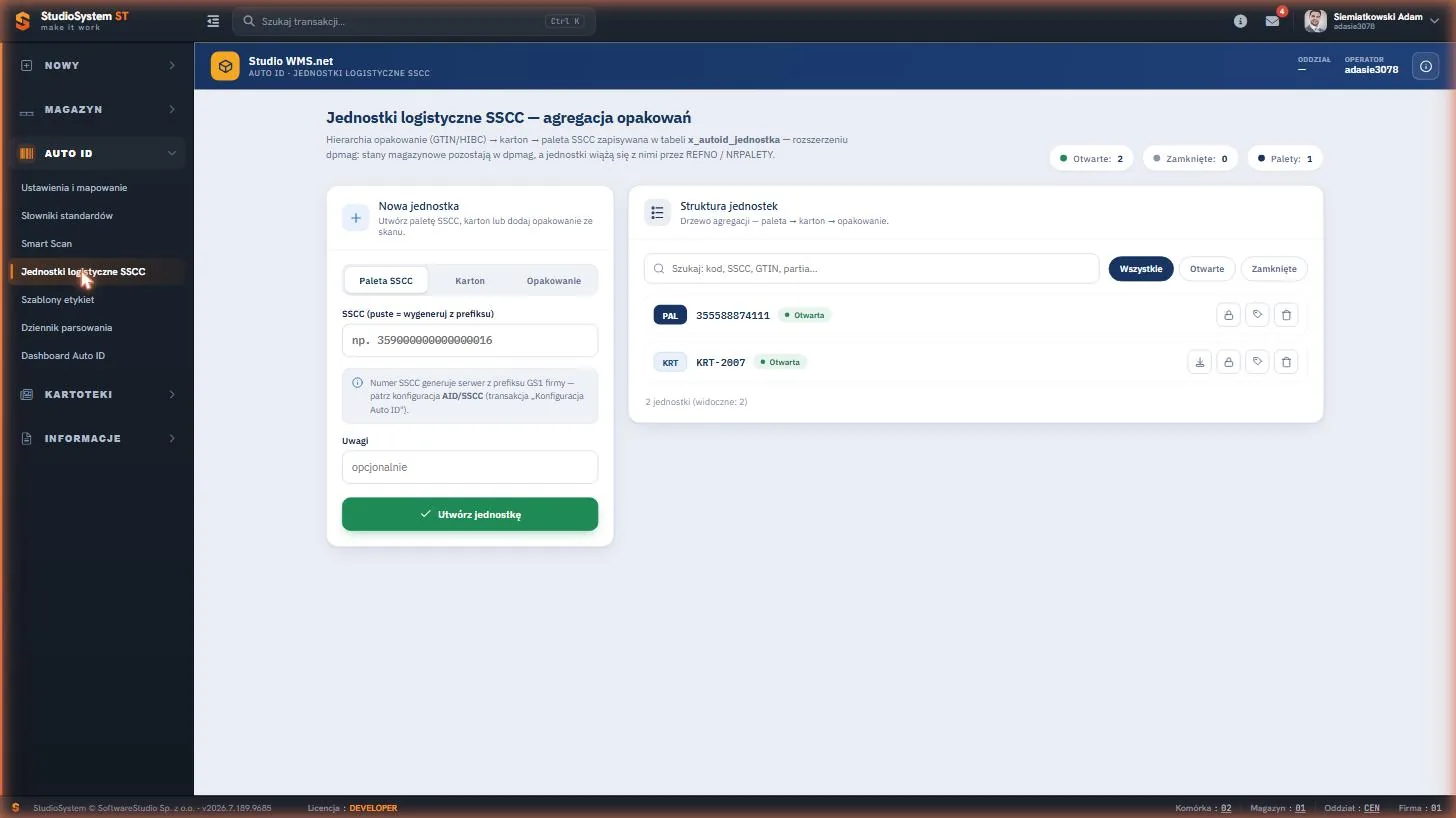Click the list icon beside Struktura jednostek
The height and width of the screenshot is (818, 1456).
[x=657, y=212]
